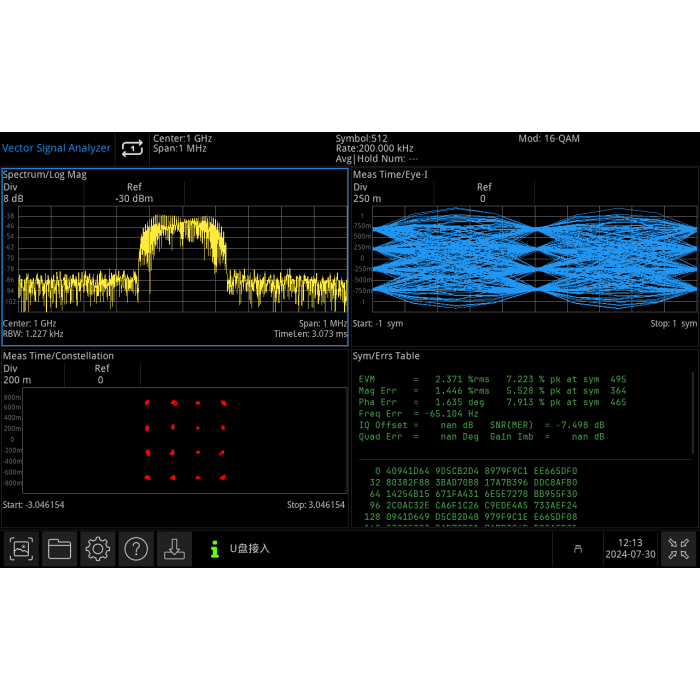Click the Stop: 3.046154 label
Screen dimensions: 700x700
click(316, 505)
